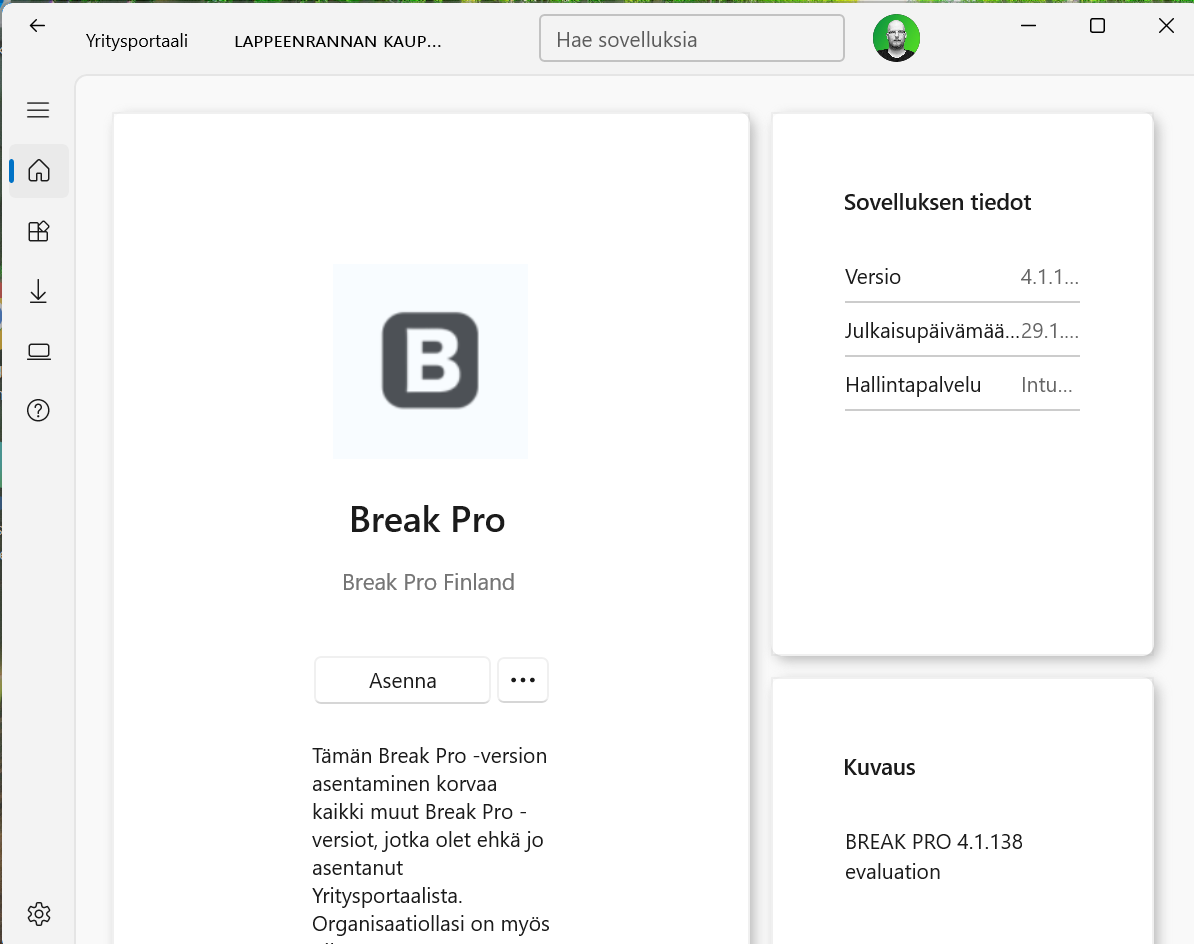Viewport: 1194px width, 944px height.
Task: Click the Asenna install button
Action: pyautogui.click(x=402, y=681)
